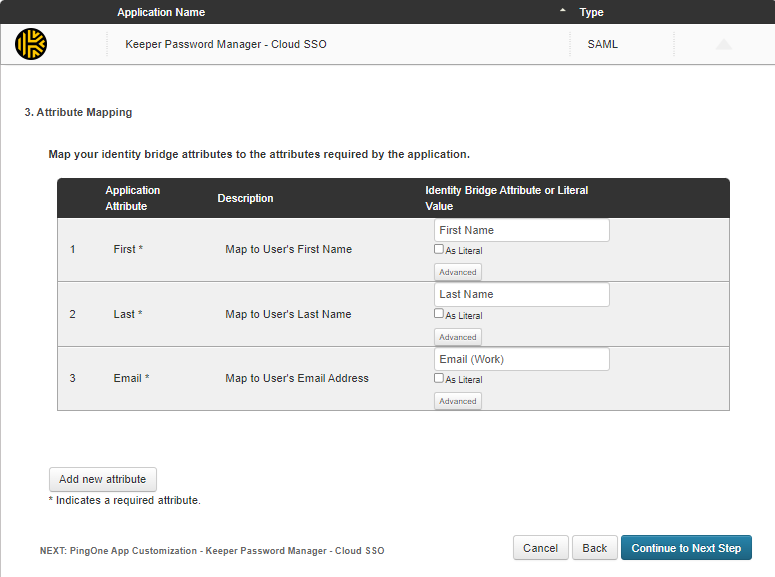The image size is (775, 577).
Task: Cancel the attribute mapping setup
Action: tap(540, 548)
